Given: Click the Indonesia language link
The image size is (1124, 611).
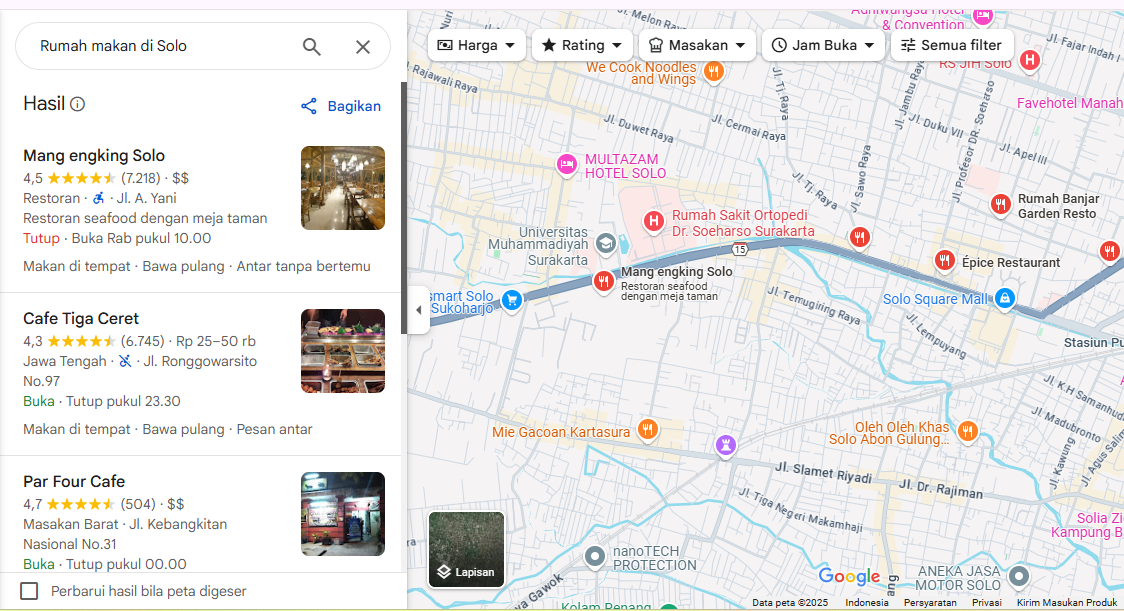Looking at the screenshot, I should click(867, 602).
